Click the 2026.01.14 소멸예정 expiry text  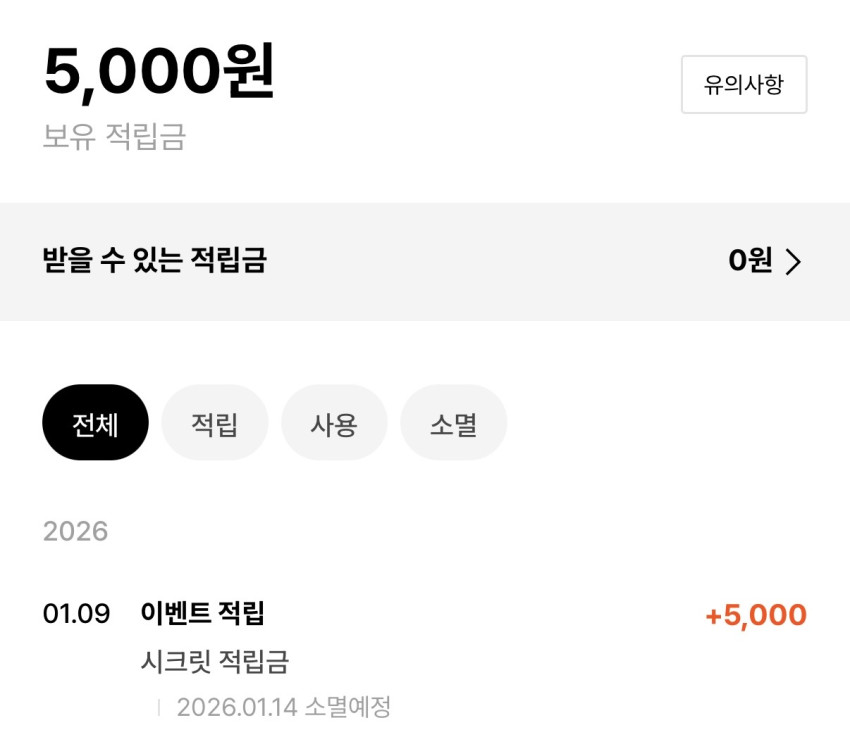click(x=283, y=707)
